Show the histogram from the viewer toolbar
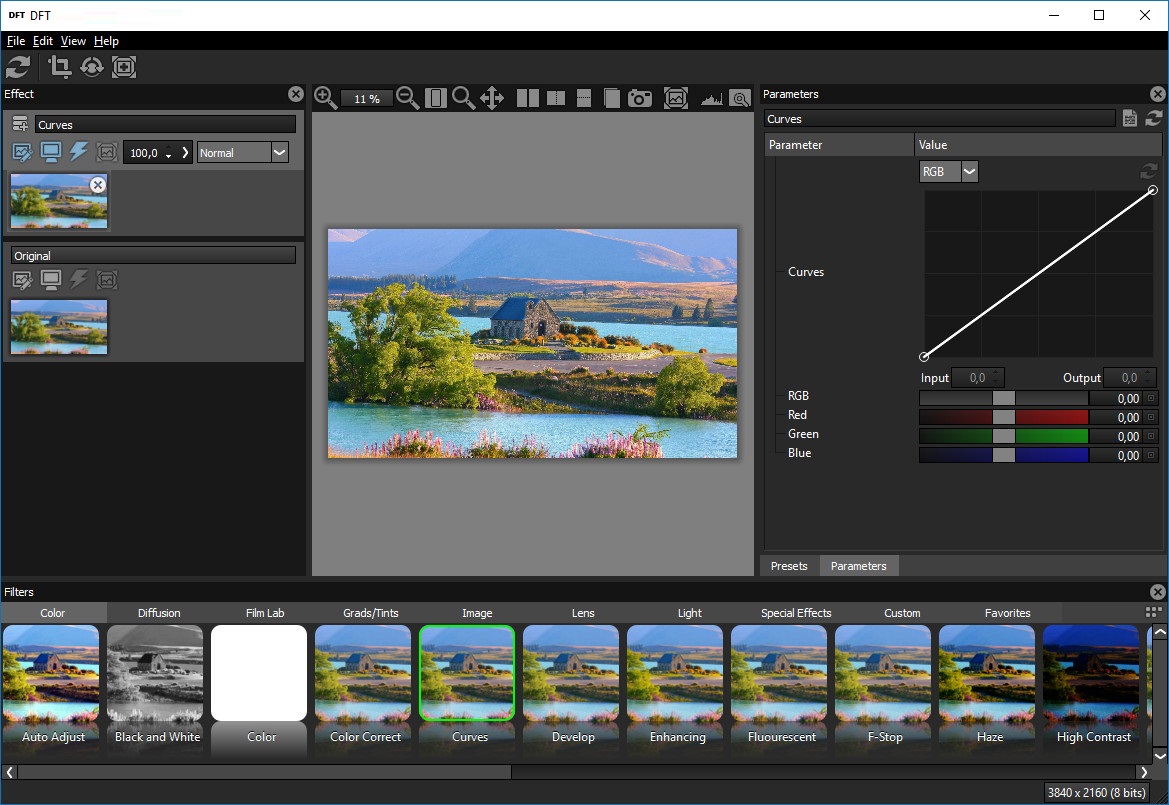 [711, 98]
